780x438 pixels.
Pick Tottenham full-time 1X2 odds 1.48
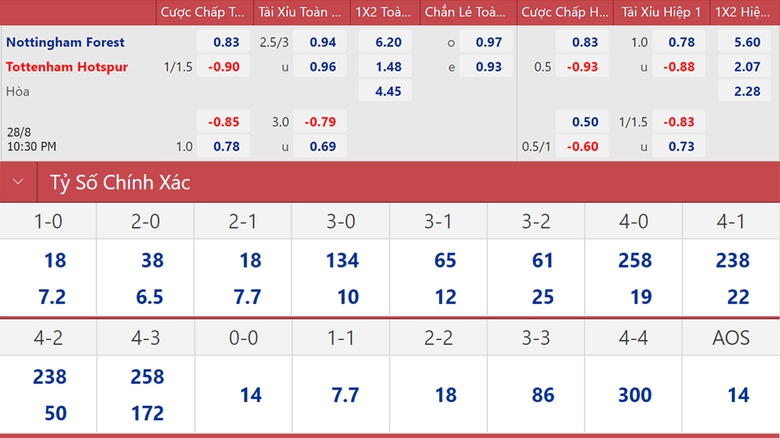(x=388, y=67)
